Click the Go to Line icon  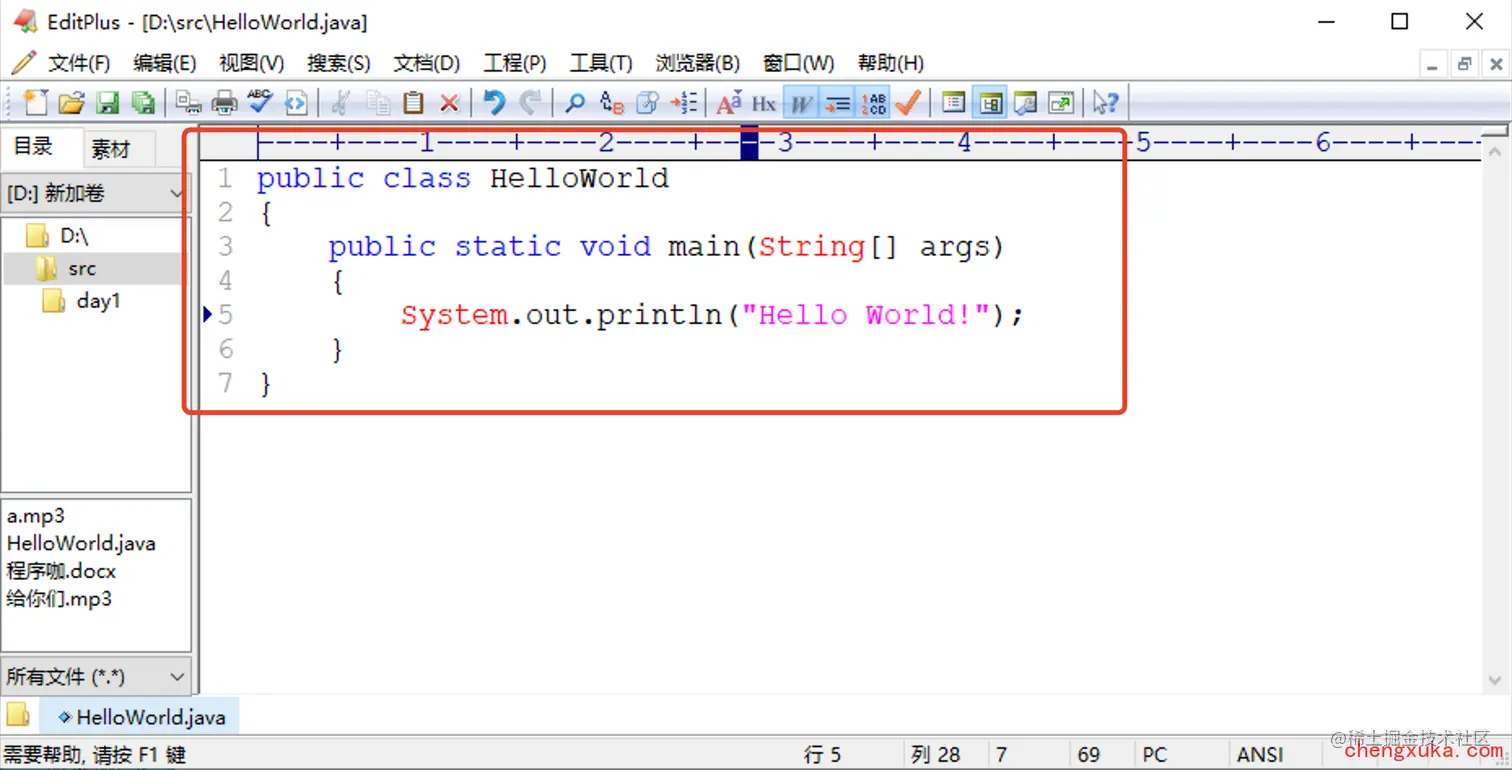(684, 102)
